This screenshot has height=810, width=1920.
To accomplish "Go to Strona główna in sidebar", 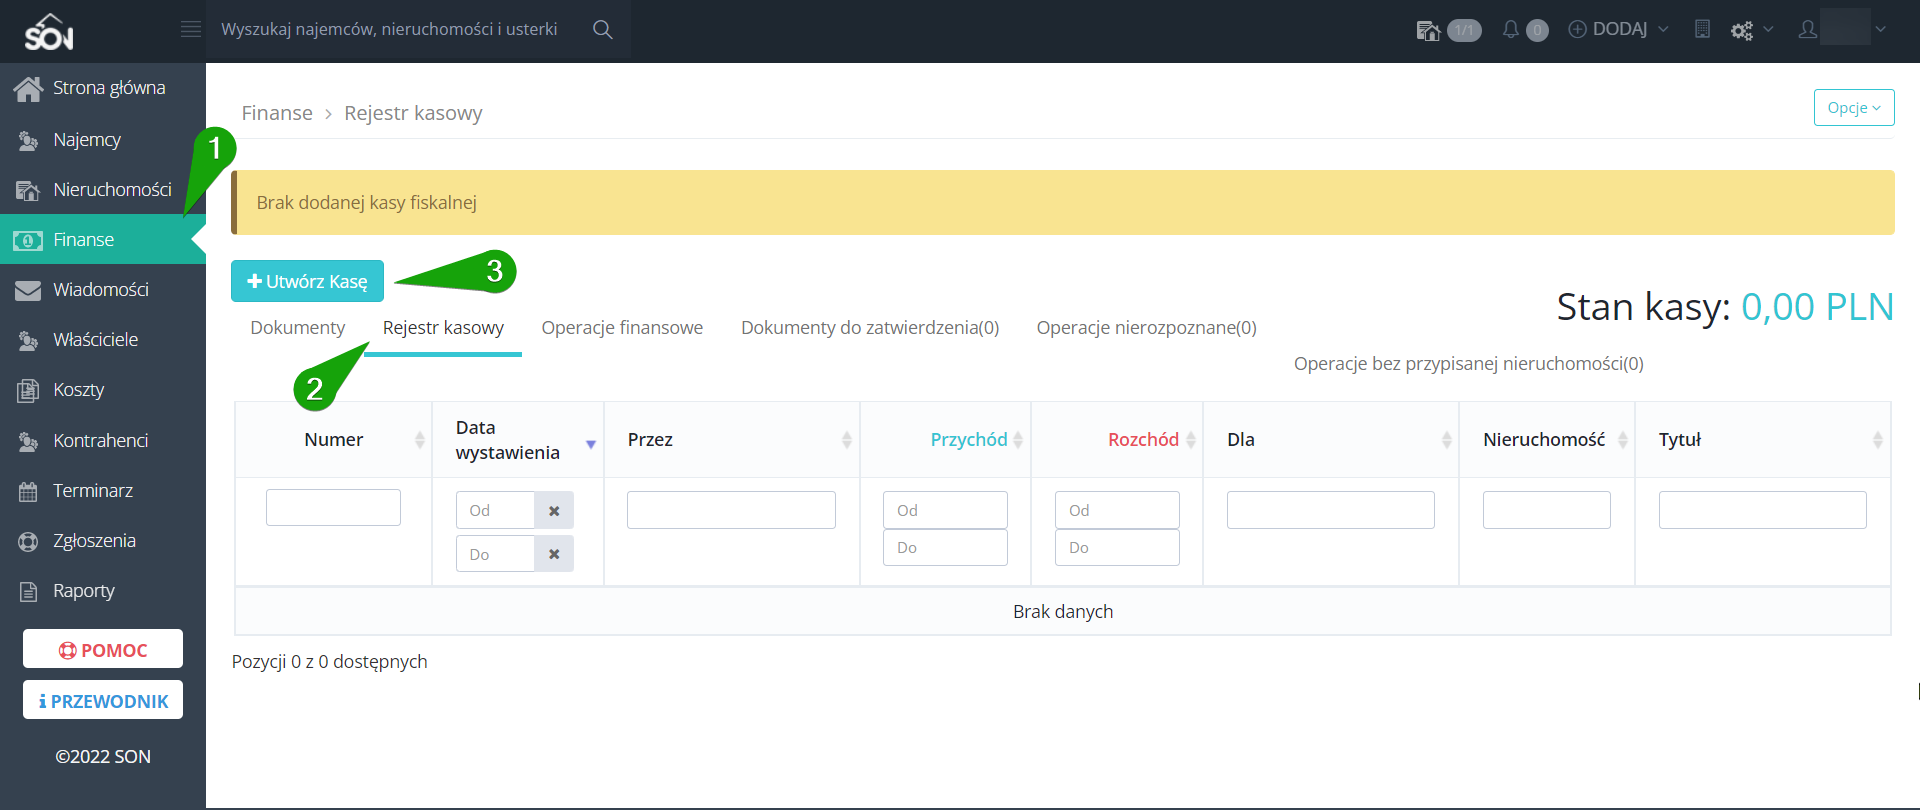I will (x=103, y=89).
